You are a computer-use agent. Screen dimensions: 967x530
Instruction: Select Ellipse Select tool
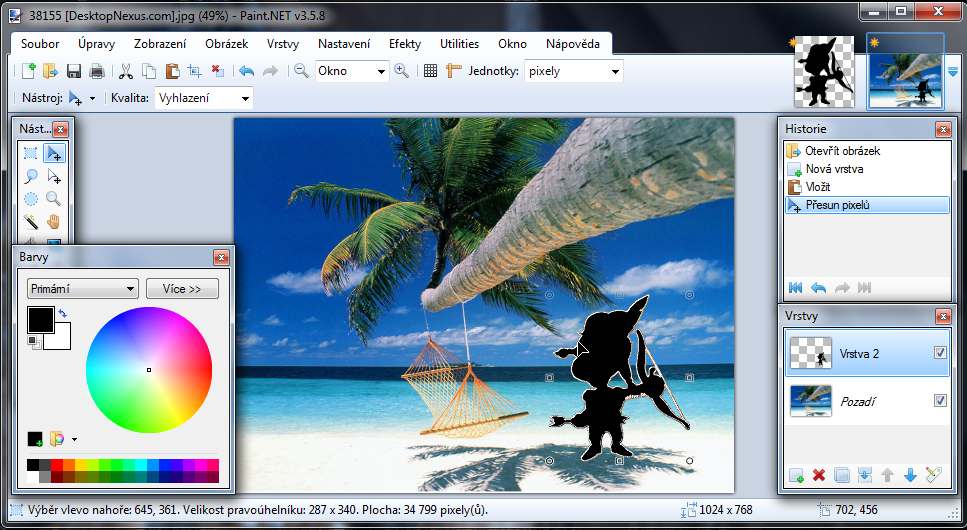(x=30, y=199)
